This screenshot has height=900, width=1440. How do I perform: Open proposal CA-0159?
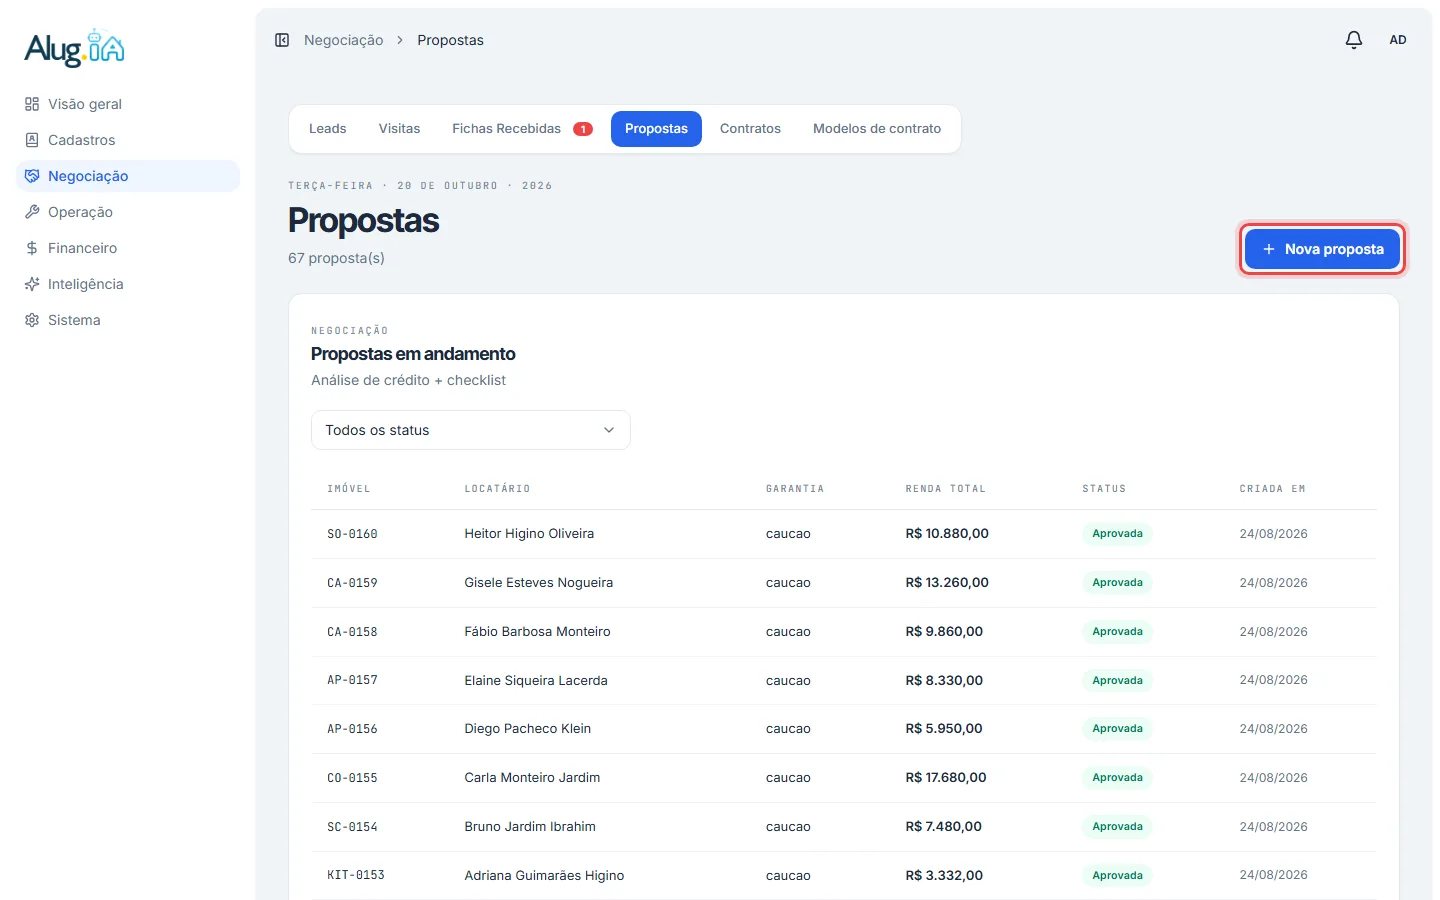coord(352,583)
